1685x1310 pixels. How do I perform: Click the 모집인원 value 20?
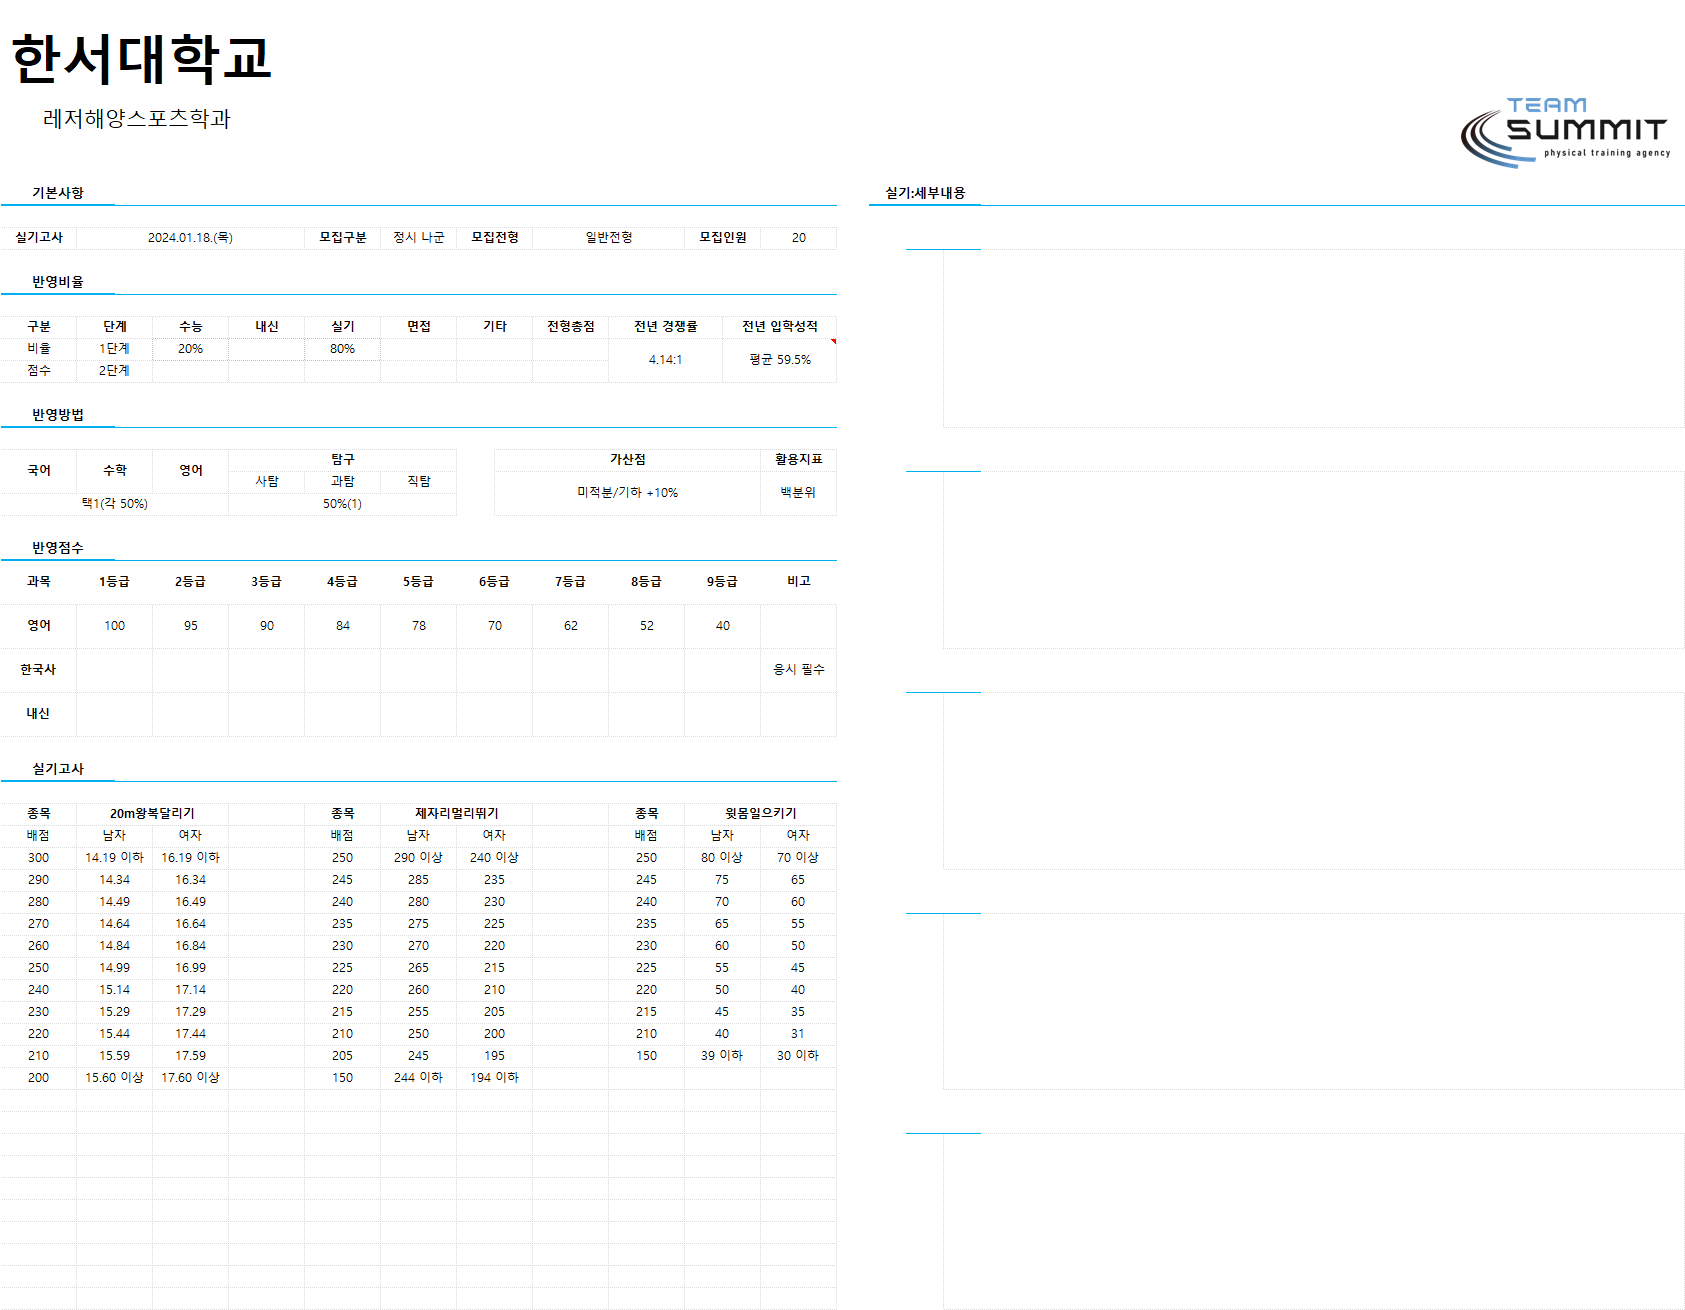799,237
